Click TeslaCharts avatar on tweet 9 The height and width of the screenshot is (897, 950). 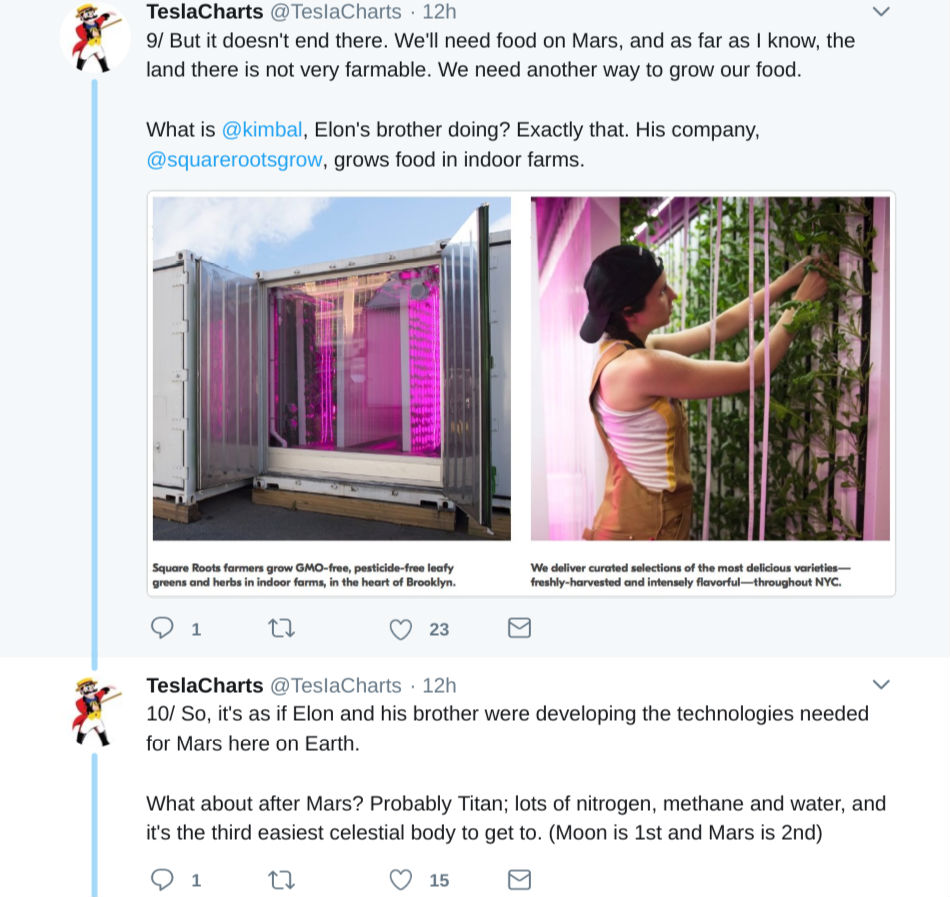(95, 38)
